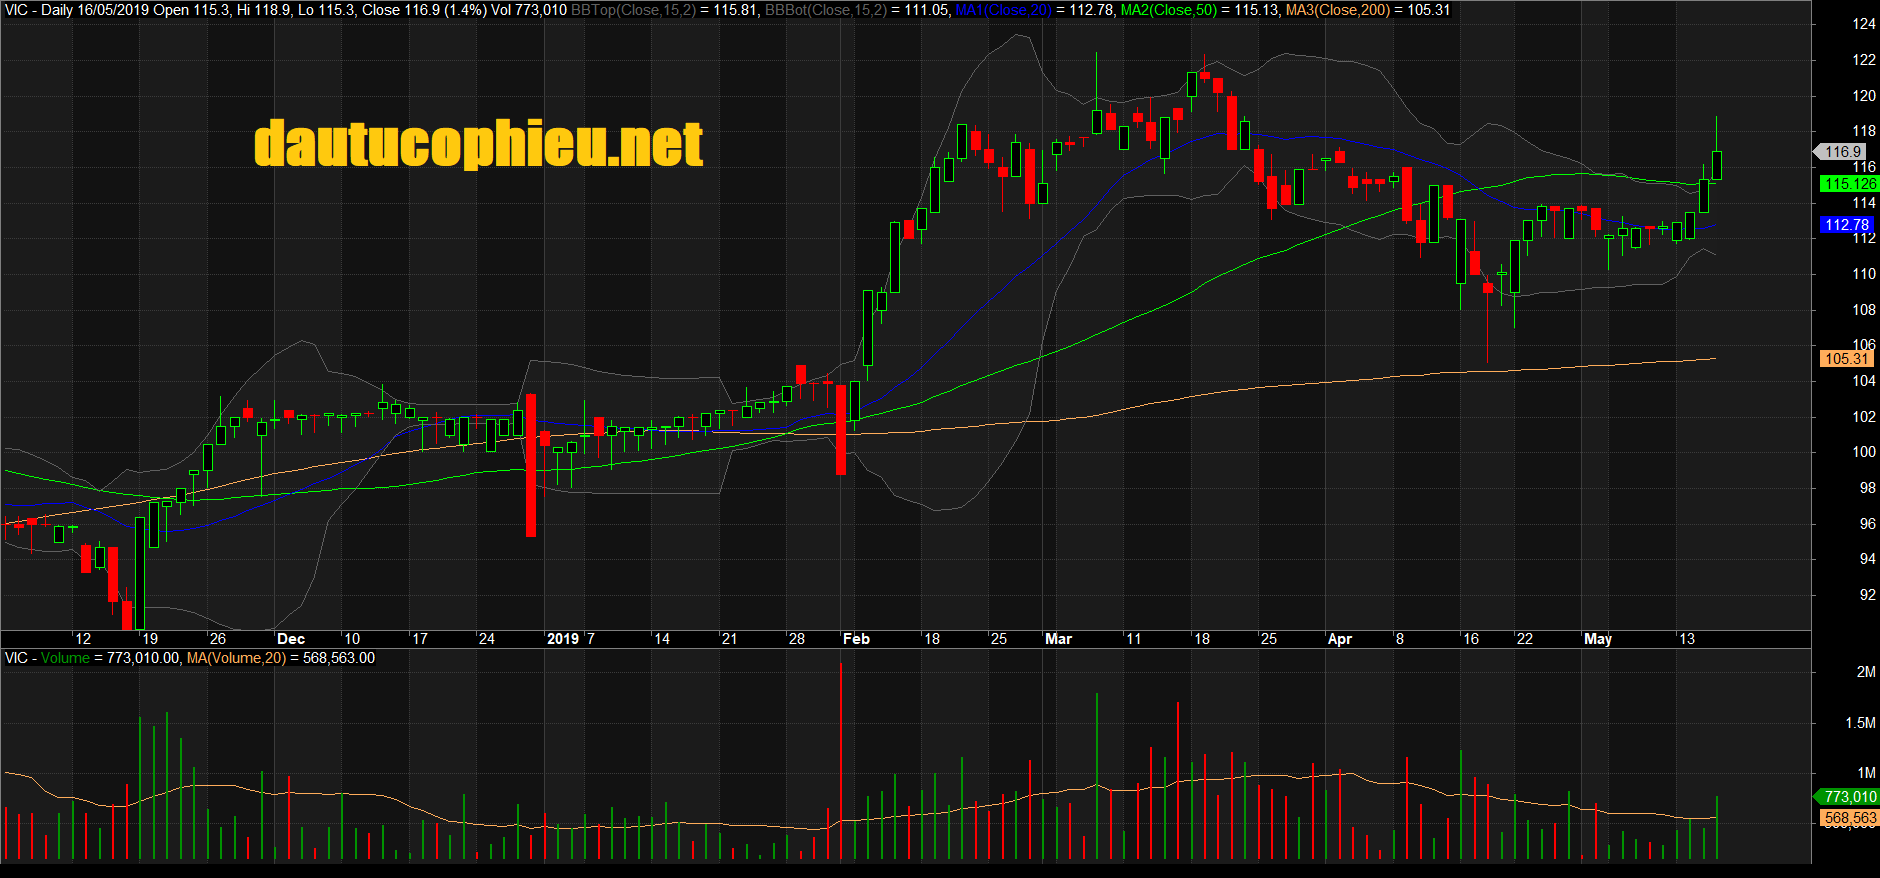Click the May label on date axis
The height and width of the screenshot is (878, 1880).
click(1598, 639)
